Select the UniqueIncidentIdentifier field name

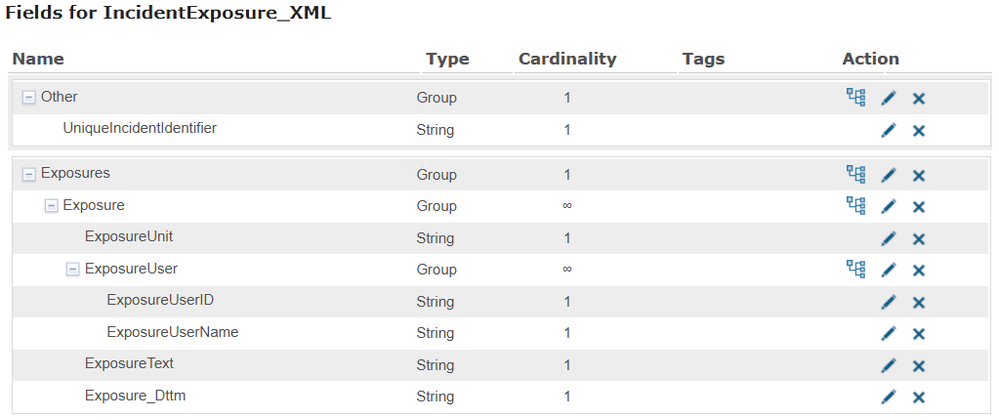point(139,128)
